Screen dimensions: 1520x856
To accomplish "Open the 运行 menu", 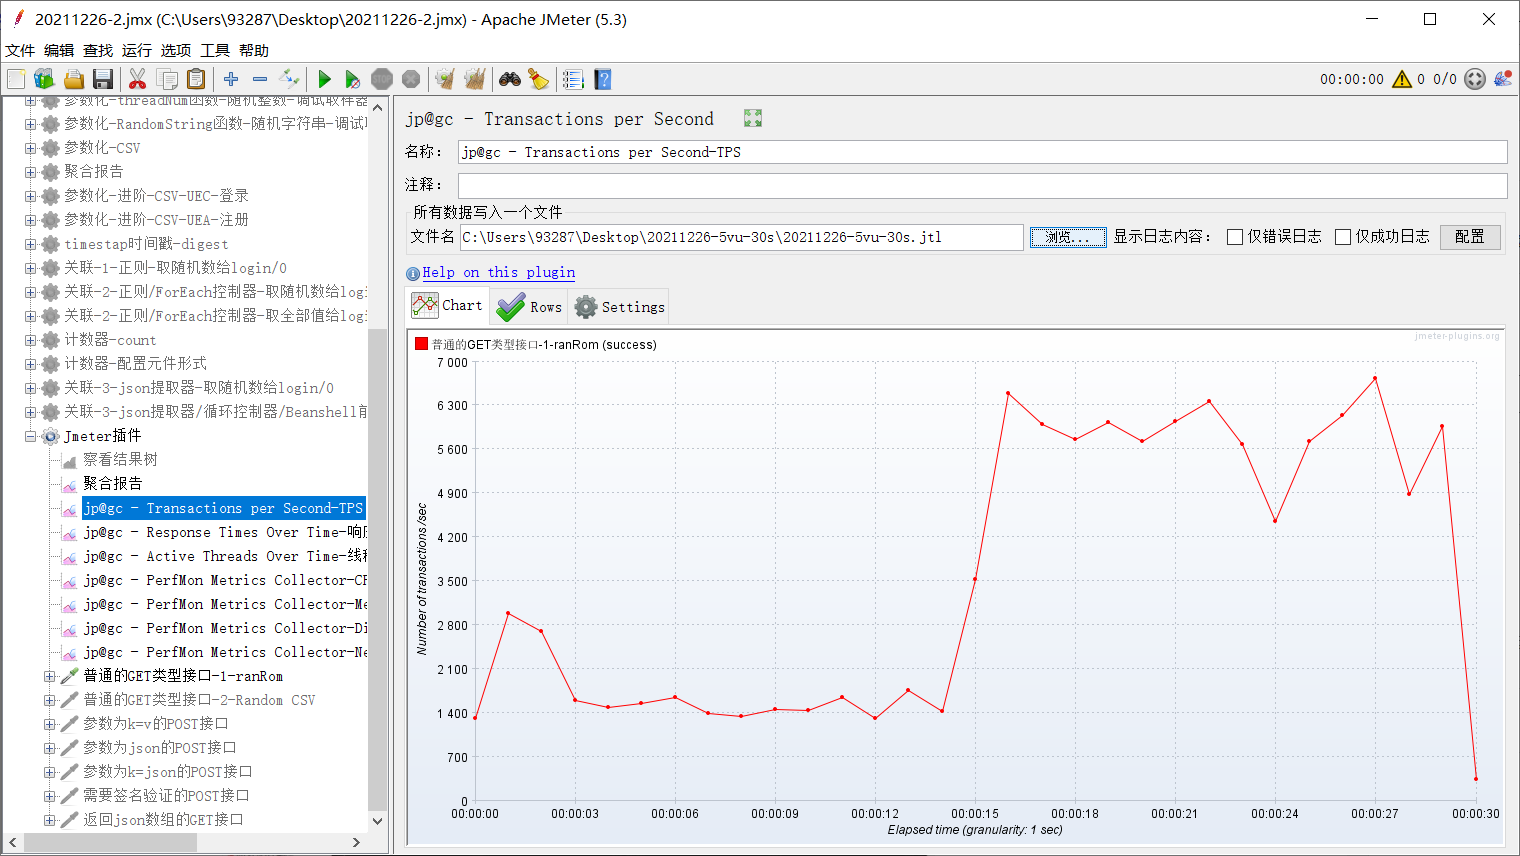I will coord(137,50).
